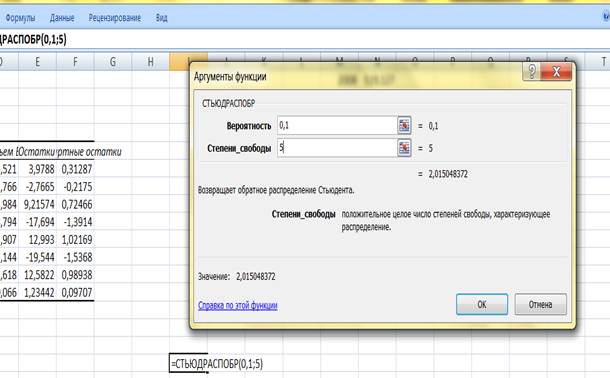Viewport: 610px width, 378px height.
Task: Select cell with value 12,993
Action: pos(37,240)
